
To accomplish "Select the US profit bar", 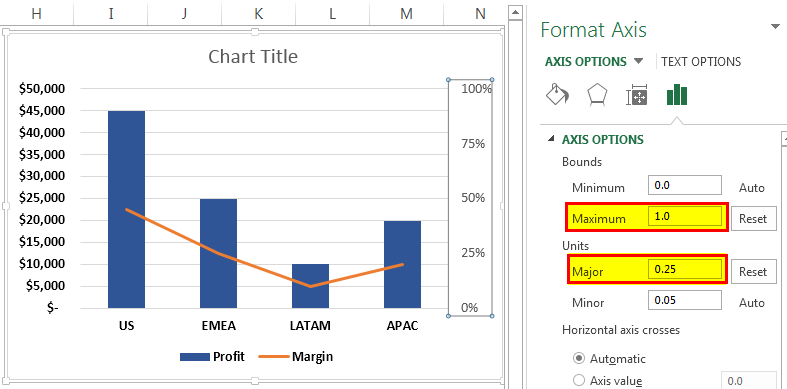I will click(x=126, y=209).
